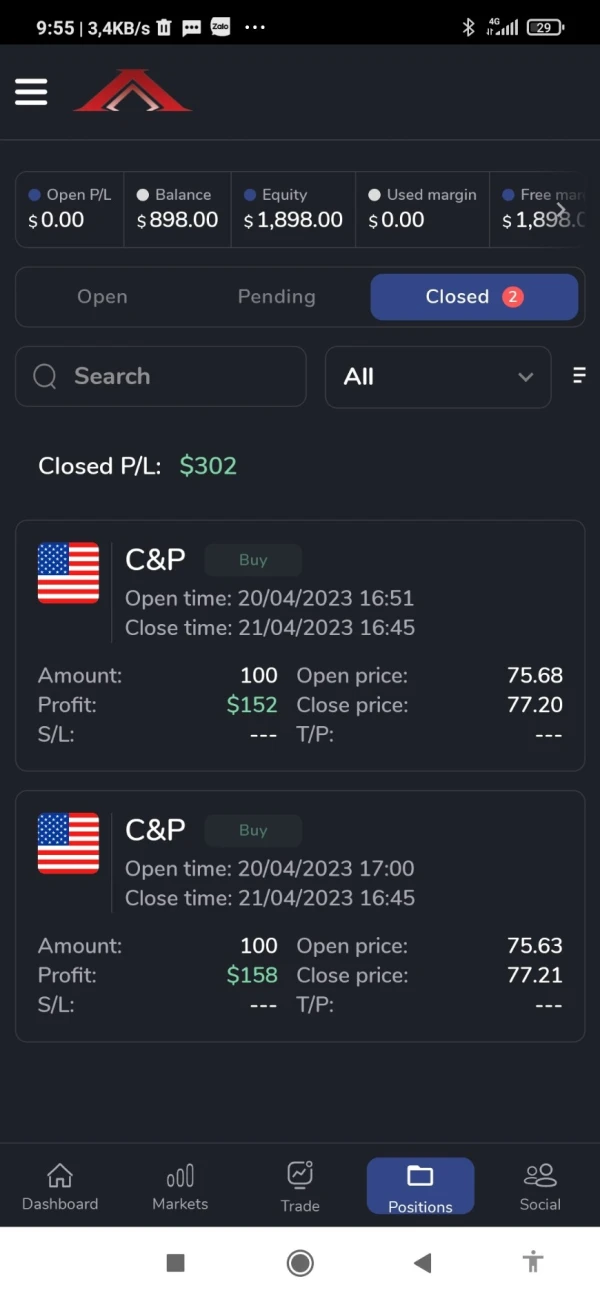Expand the All filter dropdown

(438, 377)
